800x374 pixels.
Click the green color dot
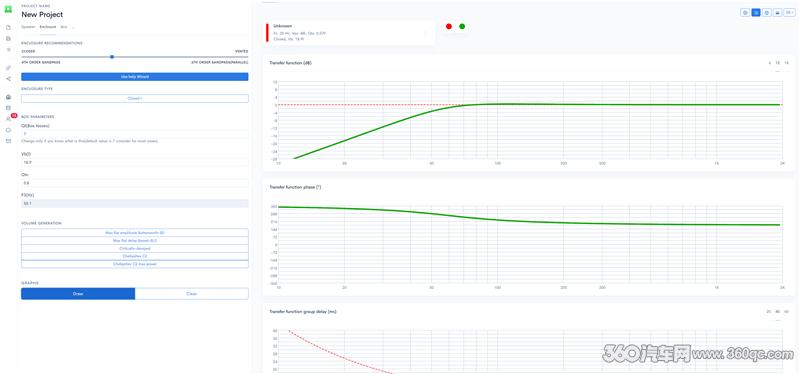click(x=462, y=27)
